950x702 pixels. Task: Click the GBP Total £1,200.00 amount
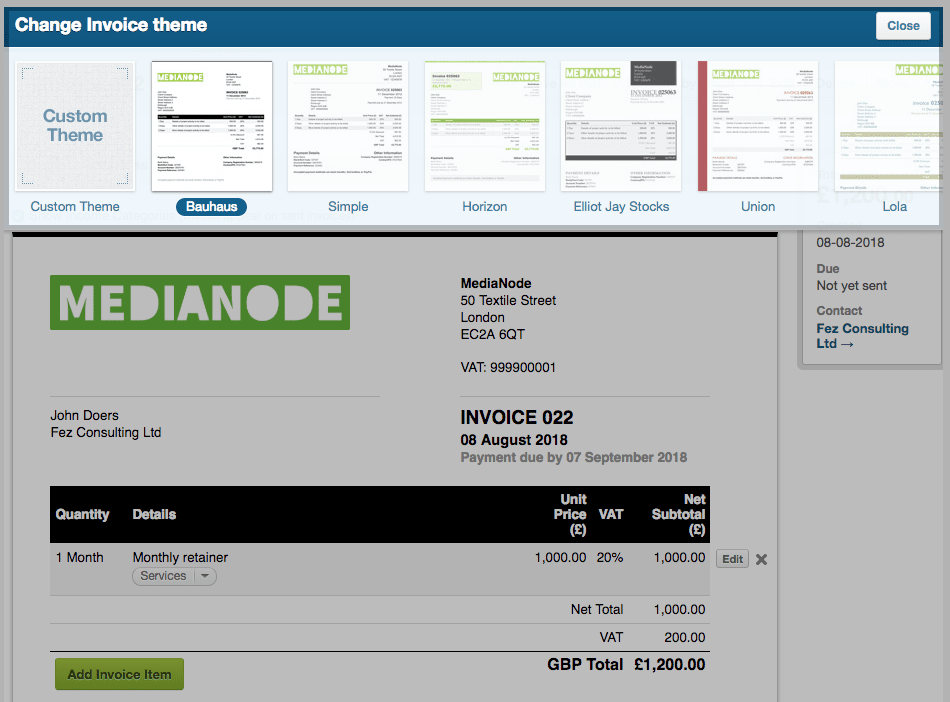click(x=669, y=664)
